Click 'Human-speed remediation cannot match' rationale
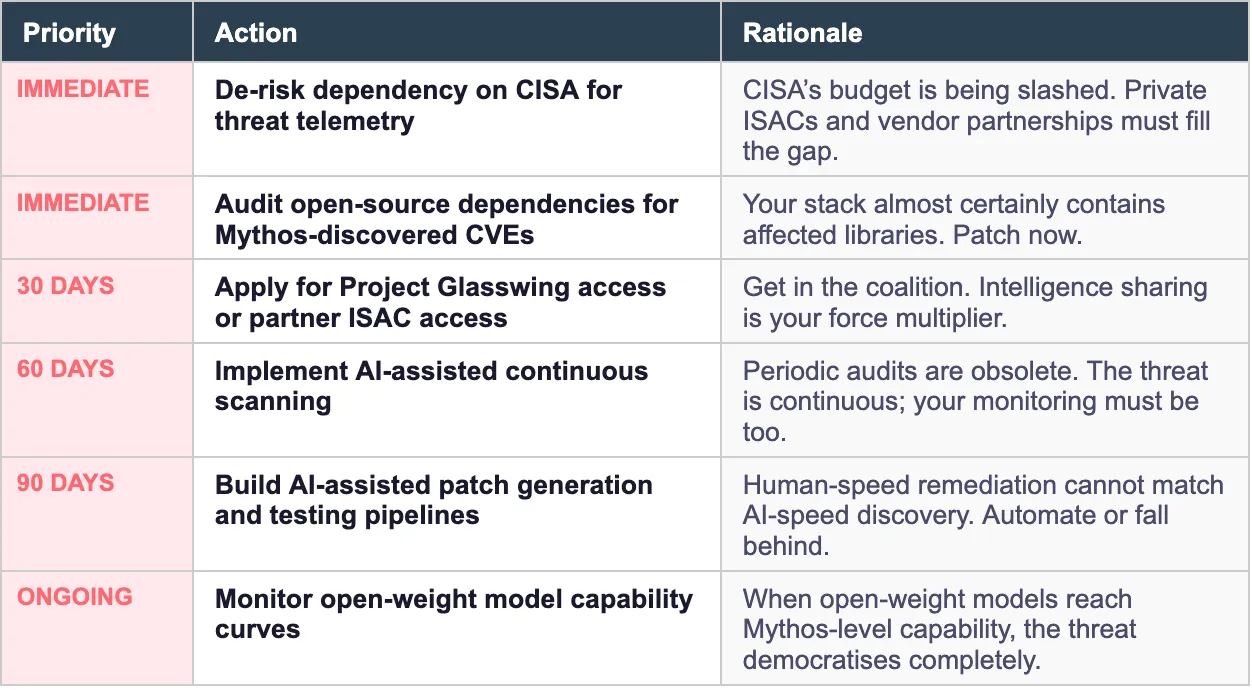This screenshot has height=690, width=1252. pyautogui.click(x=983, y=515)
